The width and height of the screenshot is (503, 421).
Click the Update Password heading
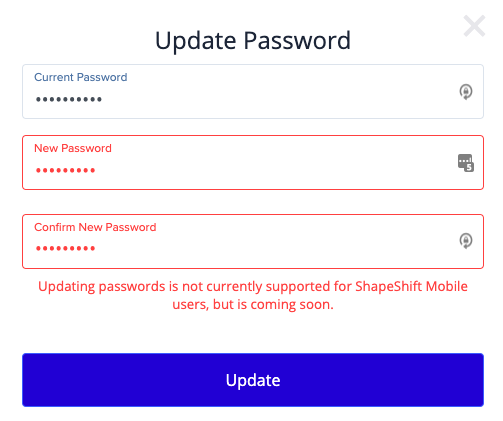point(253,41)
